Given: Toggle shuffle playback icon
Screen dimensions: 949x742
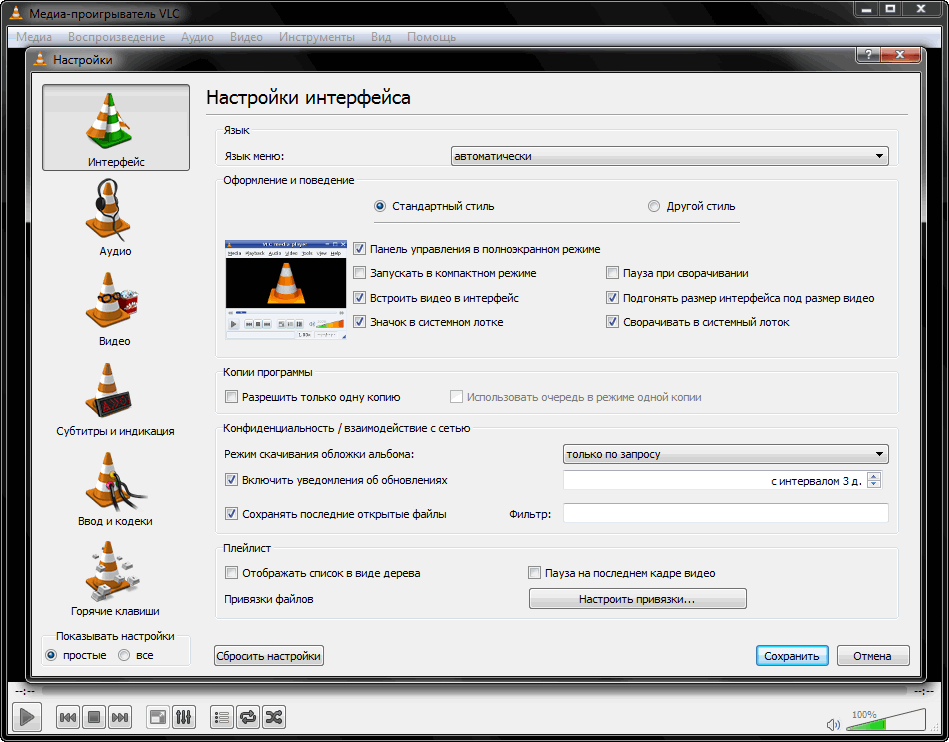Looking at the screenshot, I should pyautogui.click(x=273, y=716).
